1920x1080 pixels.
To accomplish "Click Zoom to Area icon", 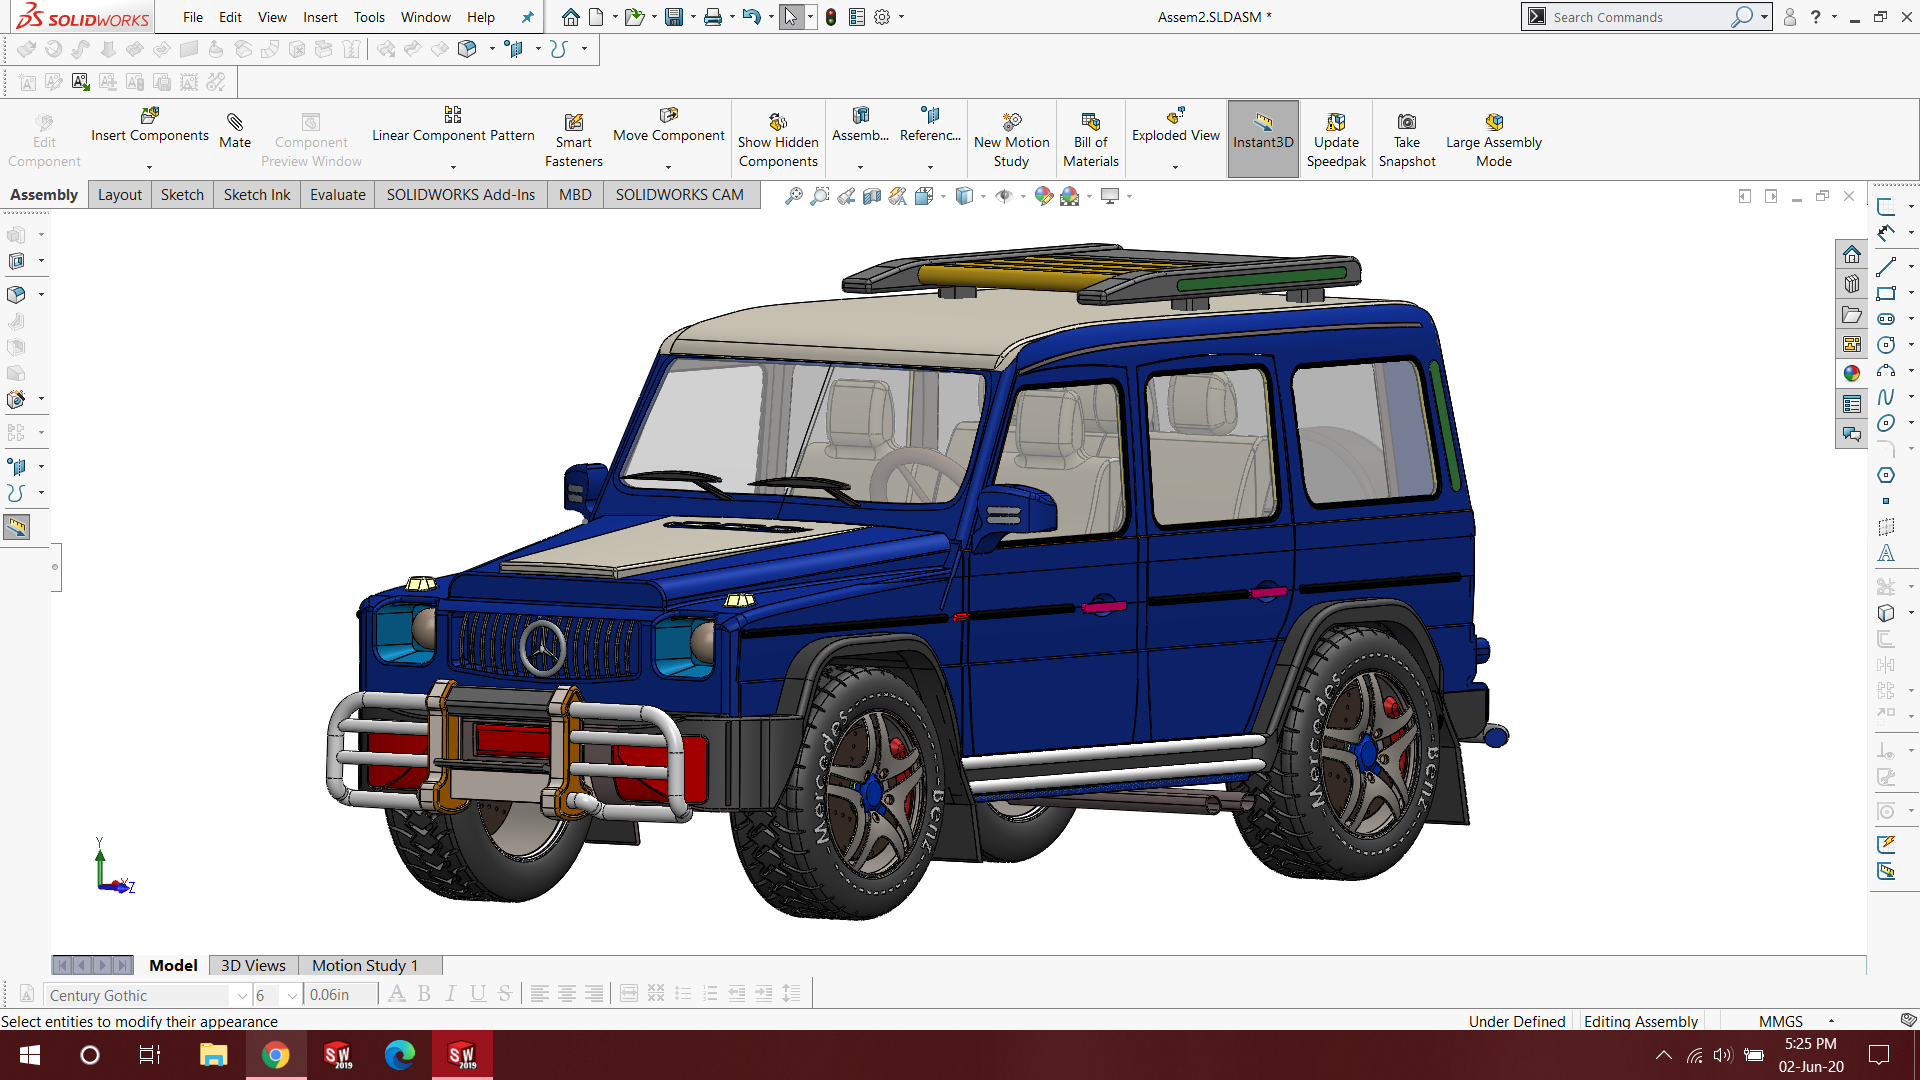I will (820, 196).
